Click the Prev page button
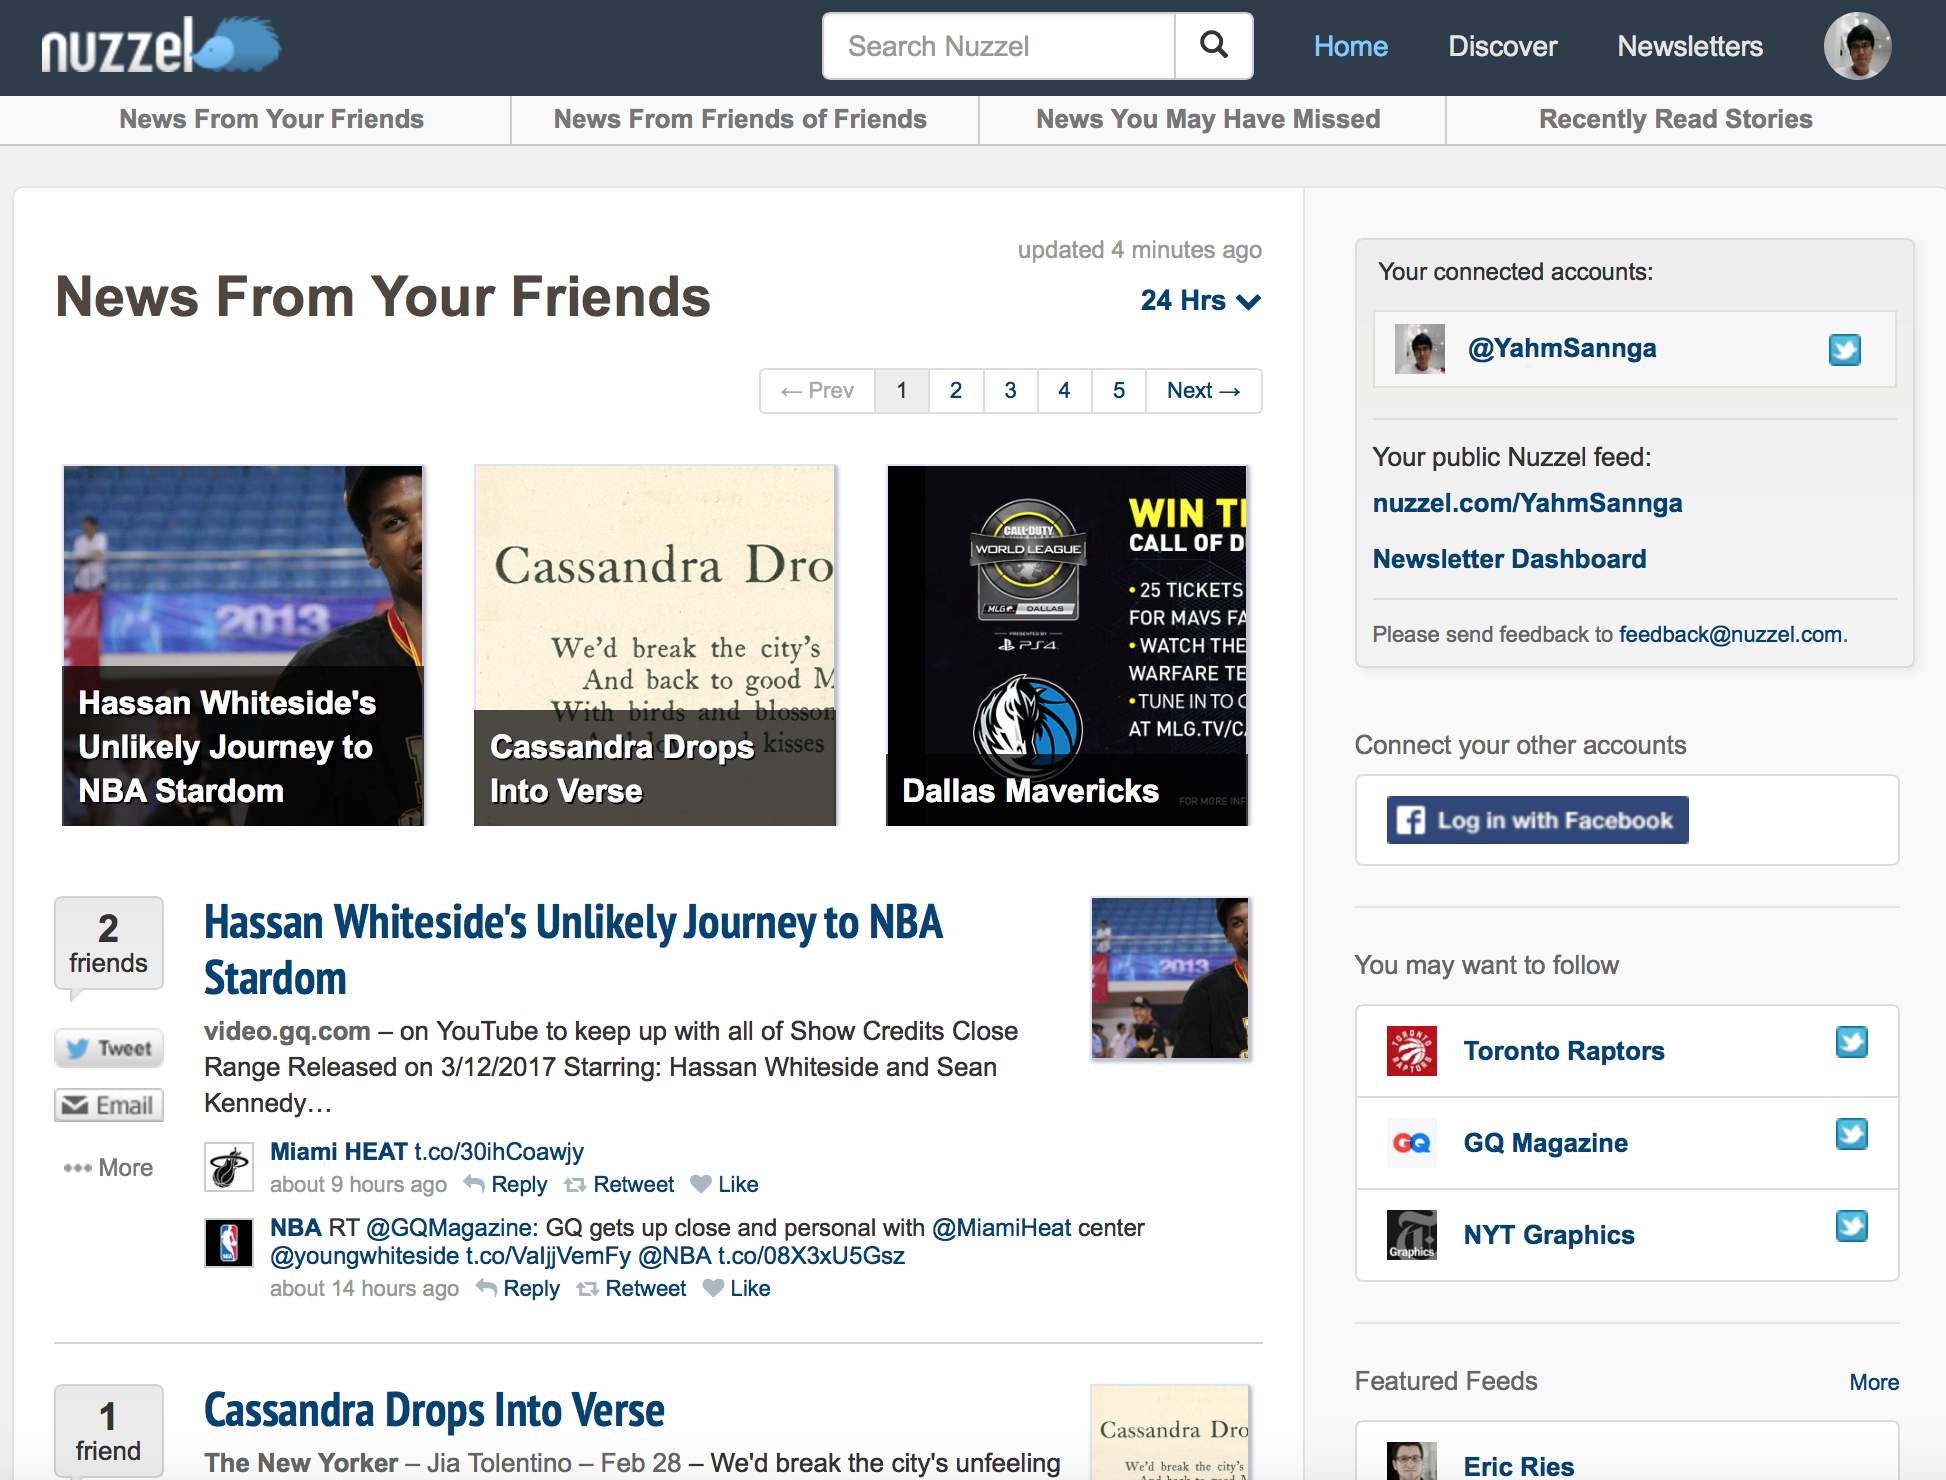1946x1480 pixels. (817, 391)
